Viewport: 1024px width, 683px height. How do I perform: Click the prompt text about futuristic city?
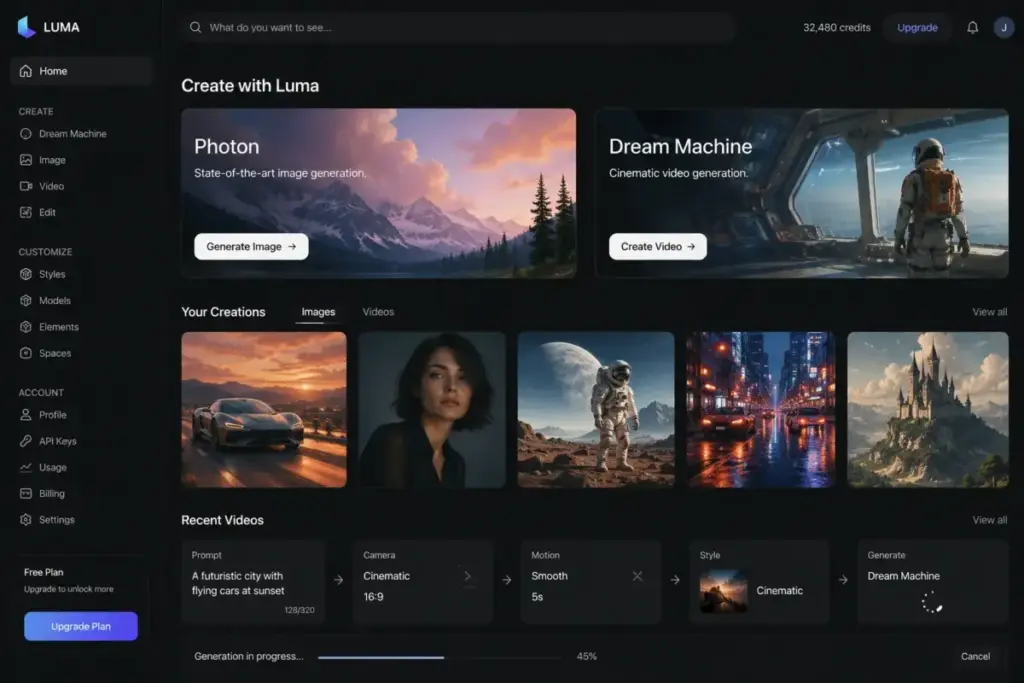click(x=238, y=583)
